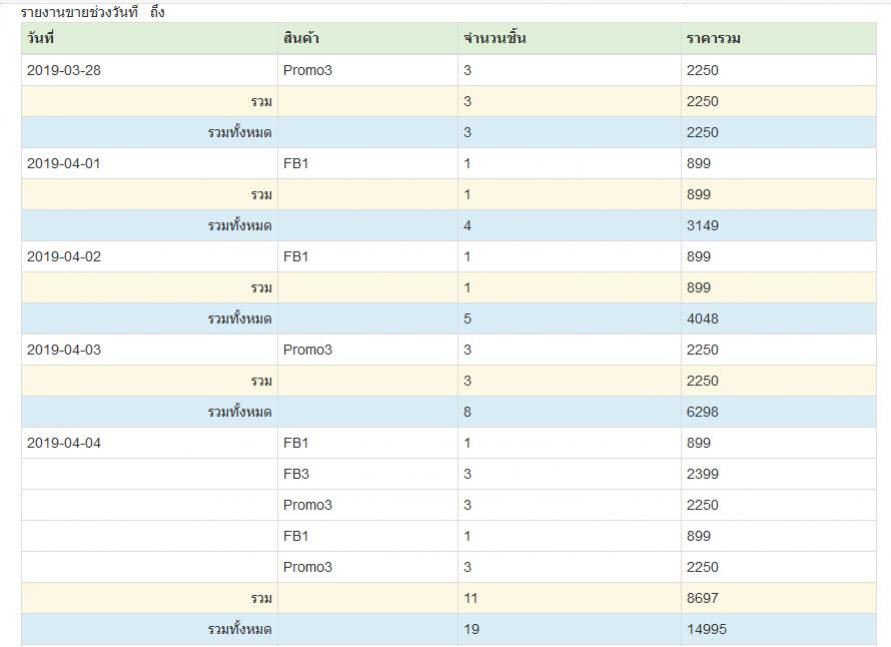Select the quantity cell showing 11
Screen dimensions: 891x647
[x=471, y=598]
